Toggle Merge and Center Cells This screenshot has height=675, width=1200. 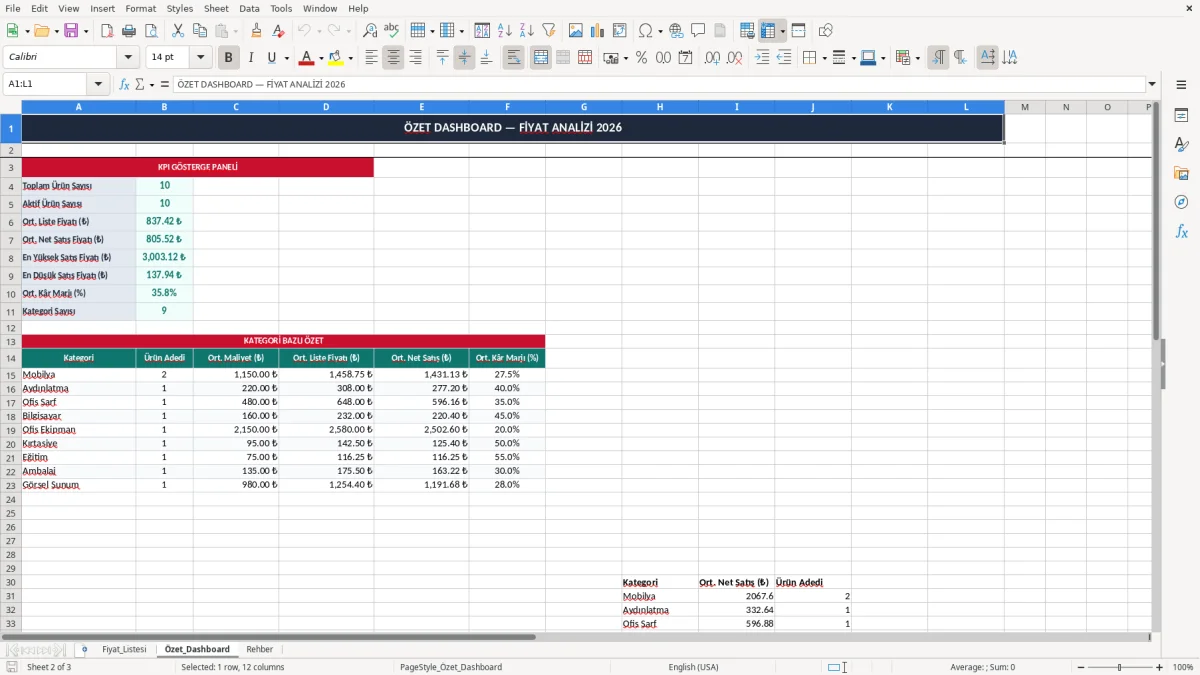pyautogui.click(x=541, y=58)
